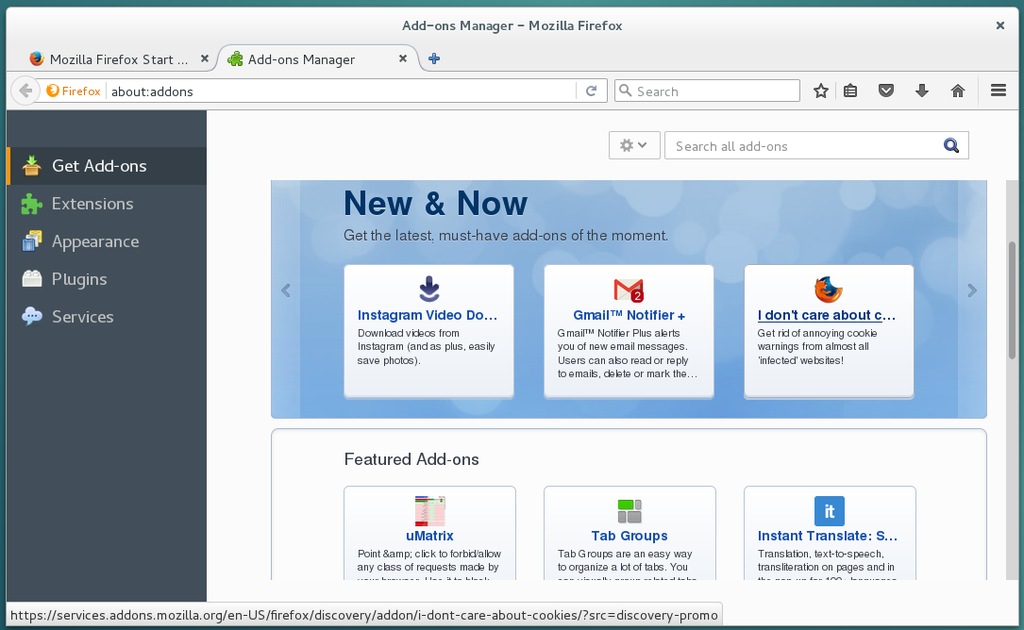Open the Firefox hamburger menu
This screenshot has height=630, width=1024.
tap(998, 91)
